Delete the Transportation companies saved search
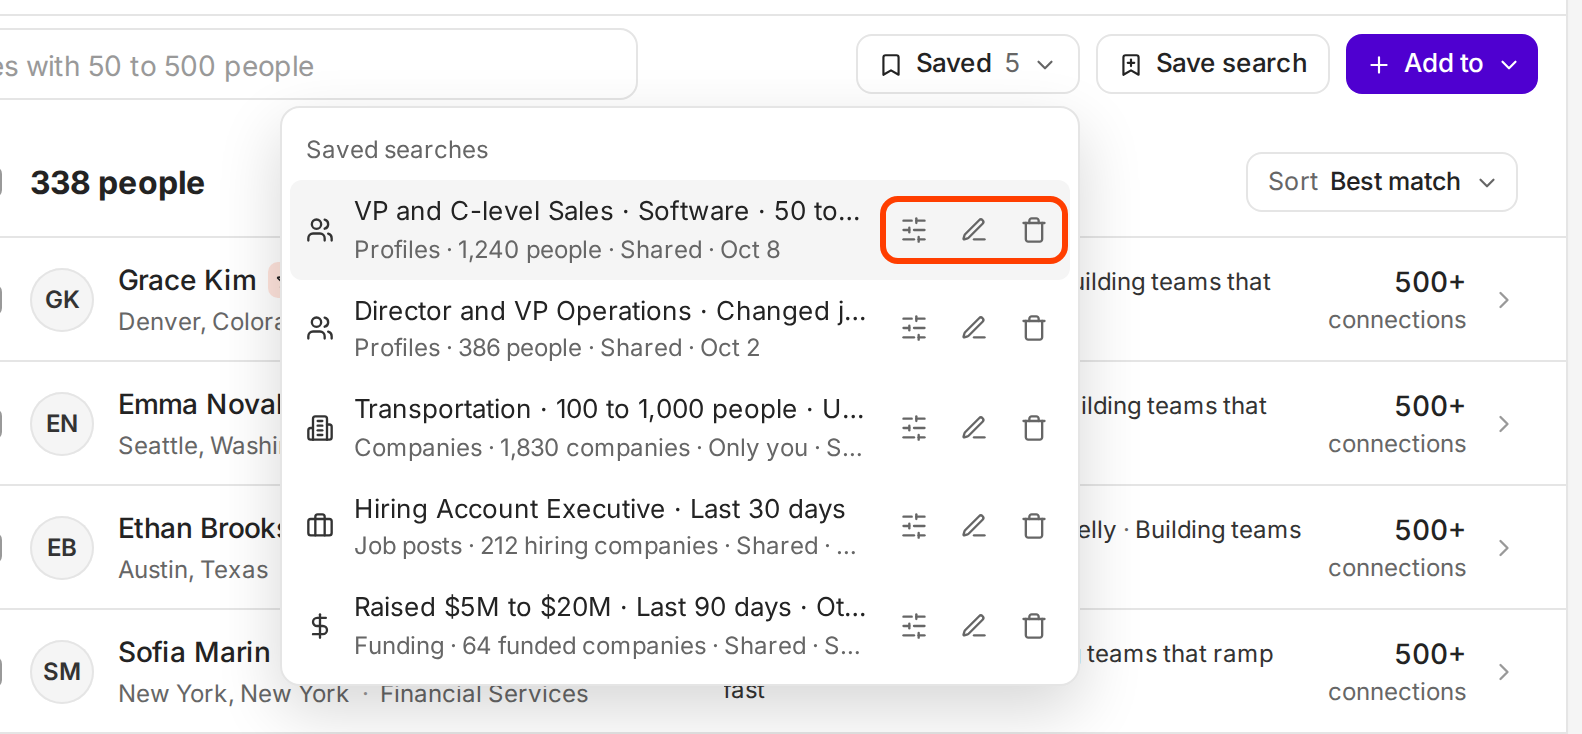1582x734 pixels. click(1034, 428)
